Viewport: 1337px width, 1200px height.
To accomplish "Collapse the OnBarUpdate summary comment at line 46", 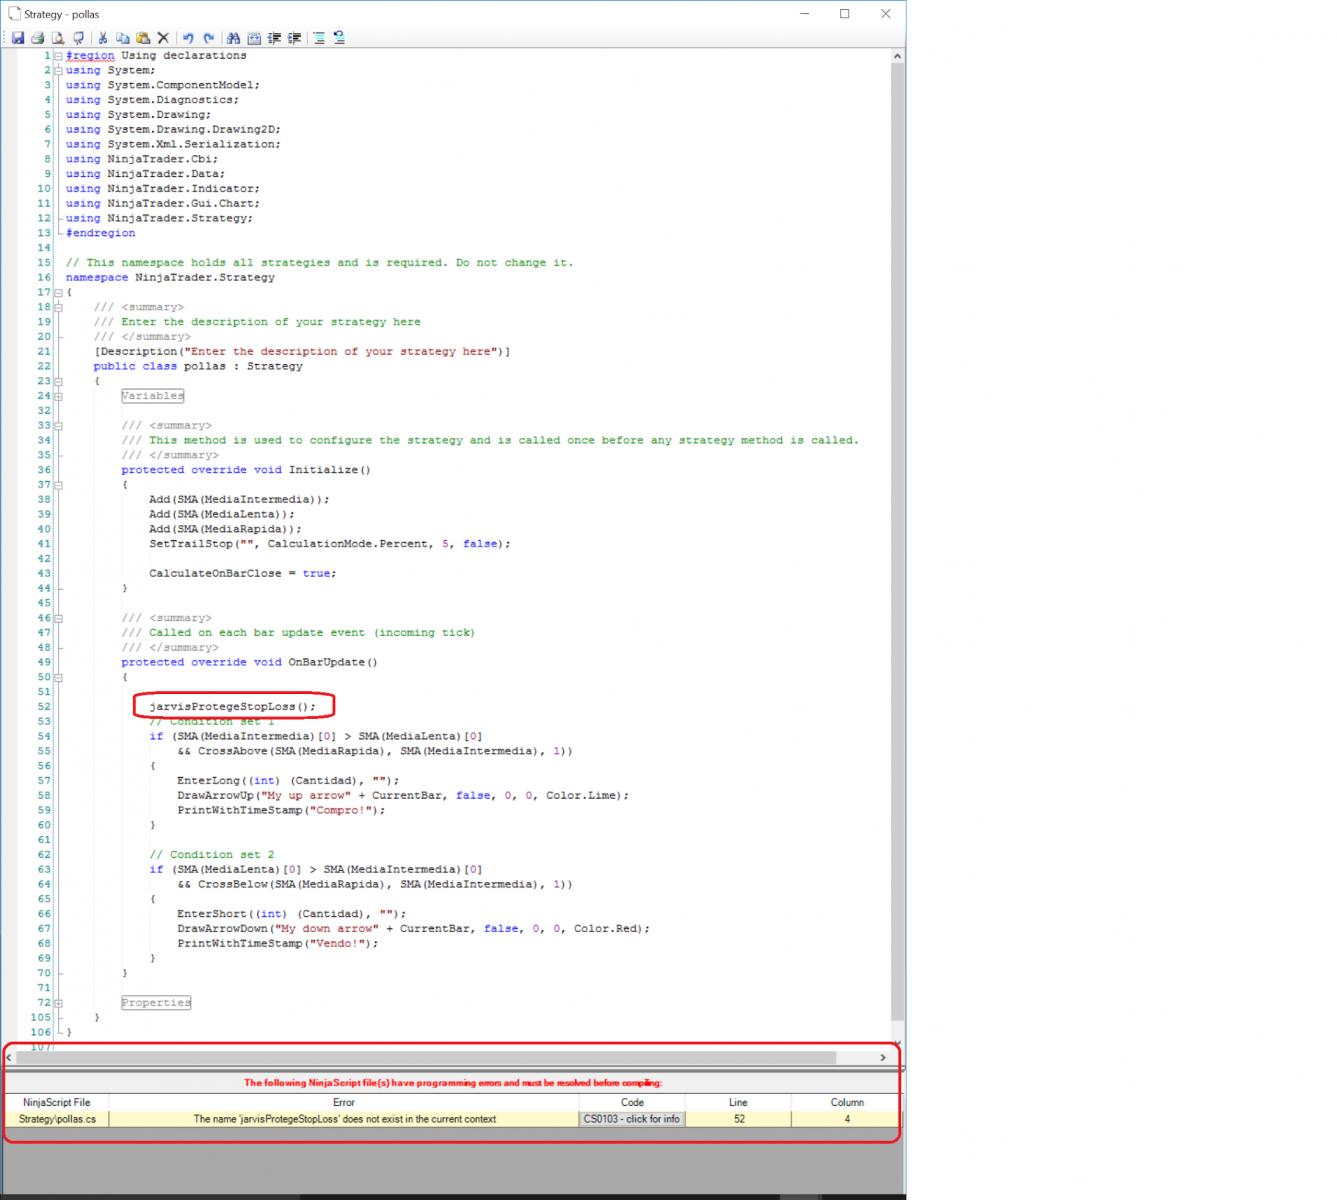I will coord(58,618).
